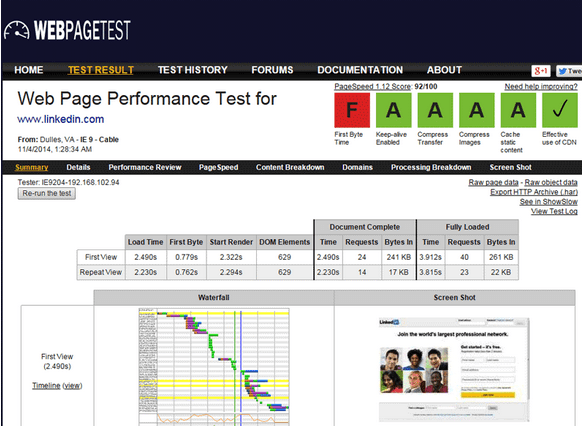This screenshot has width=582, height=426.
Task: Open the Effective use of CDN checkmark
Action: tap(560, 110)
